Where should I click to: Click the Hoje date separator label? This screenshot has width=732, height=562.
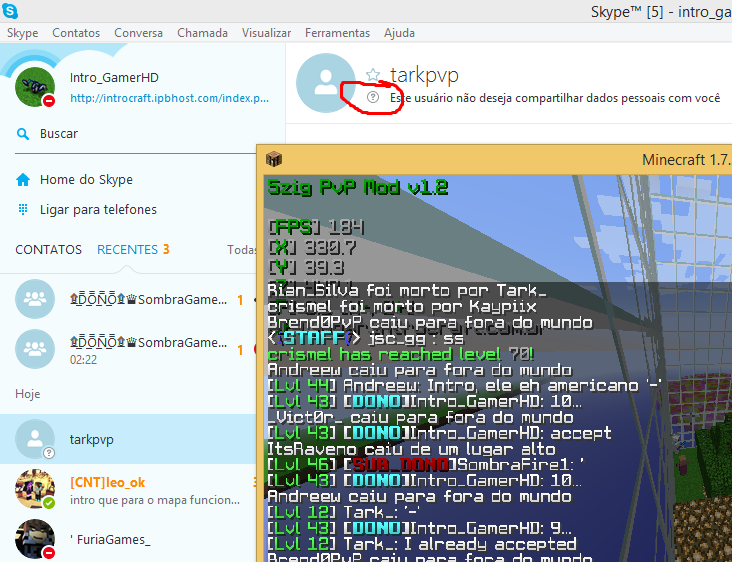(x=28, y=394)
